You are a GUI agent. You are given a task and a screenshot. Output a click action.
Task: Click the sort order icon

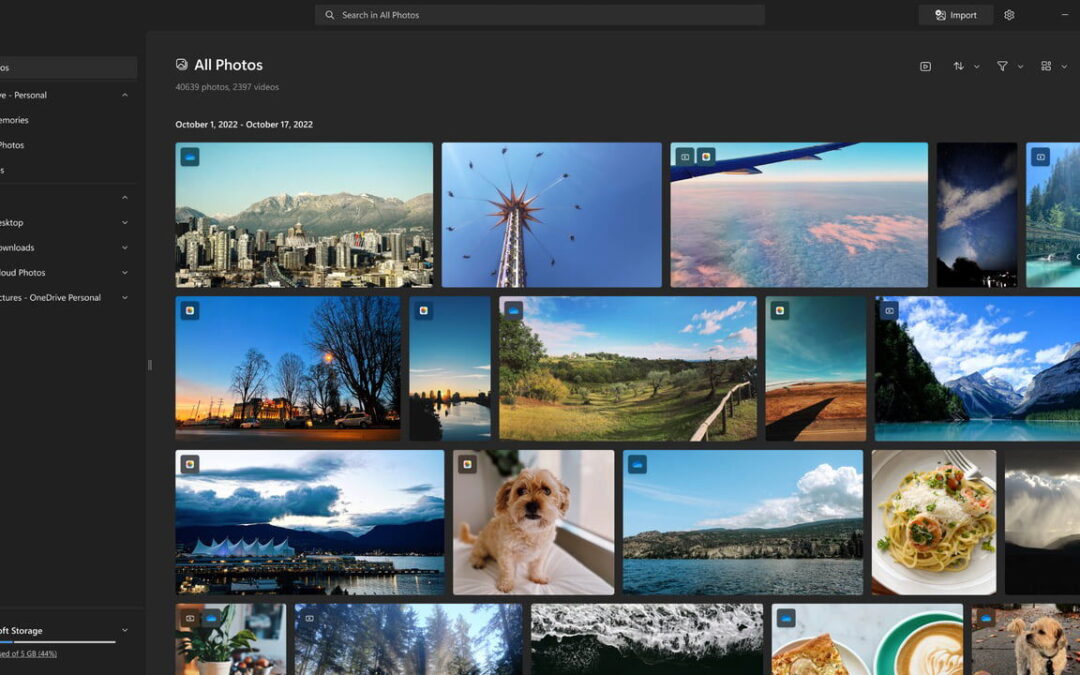point(959,66)
